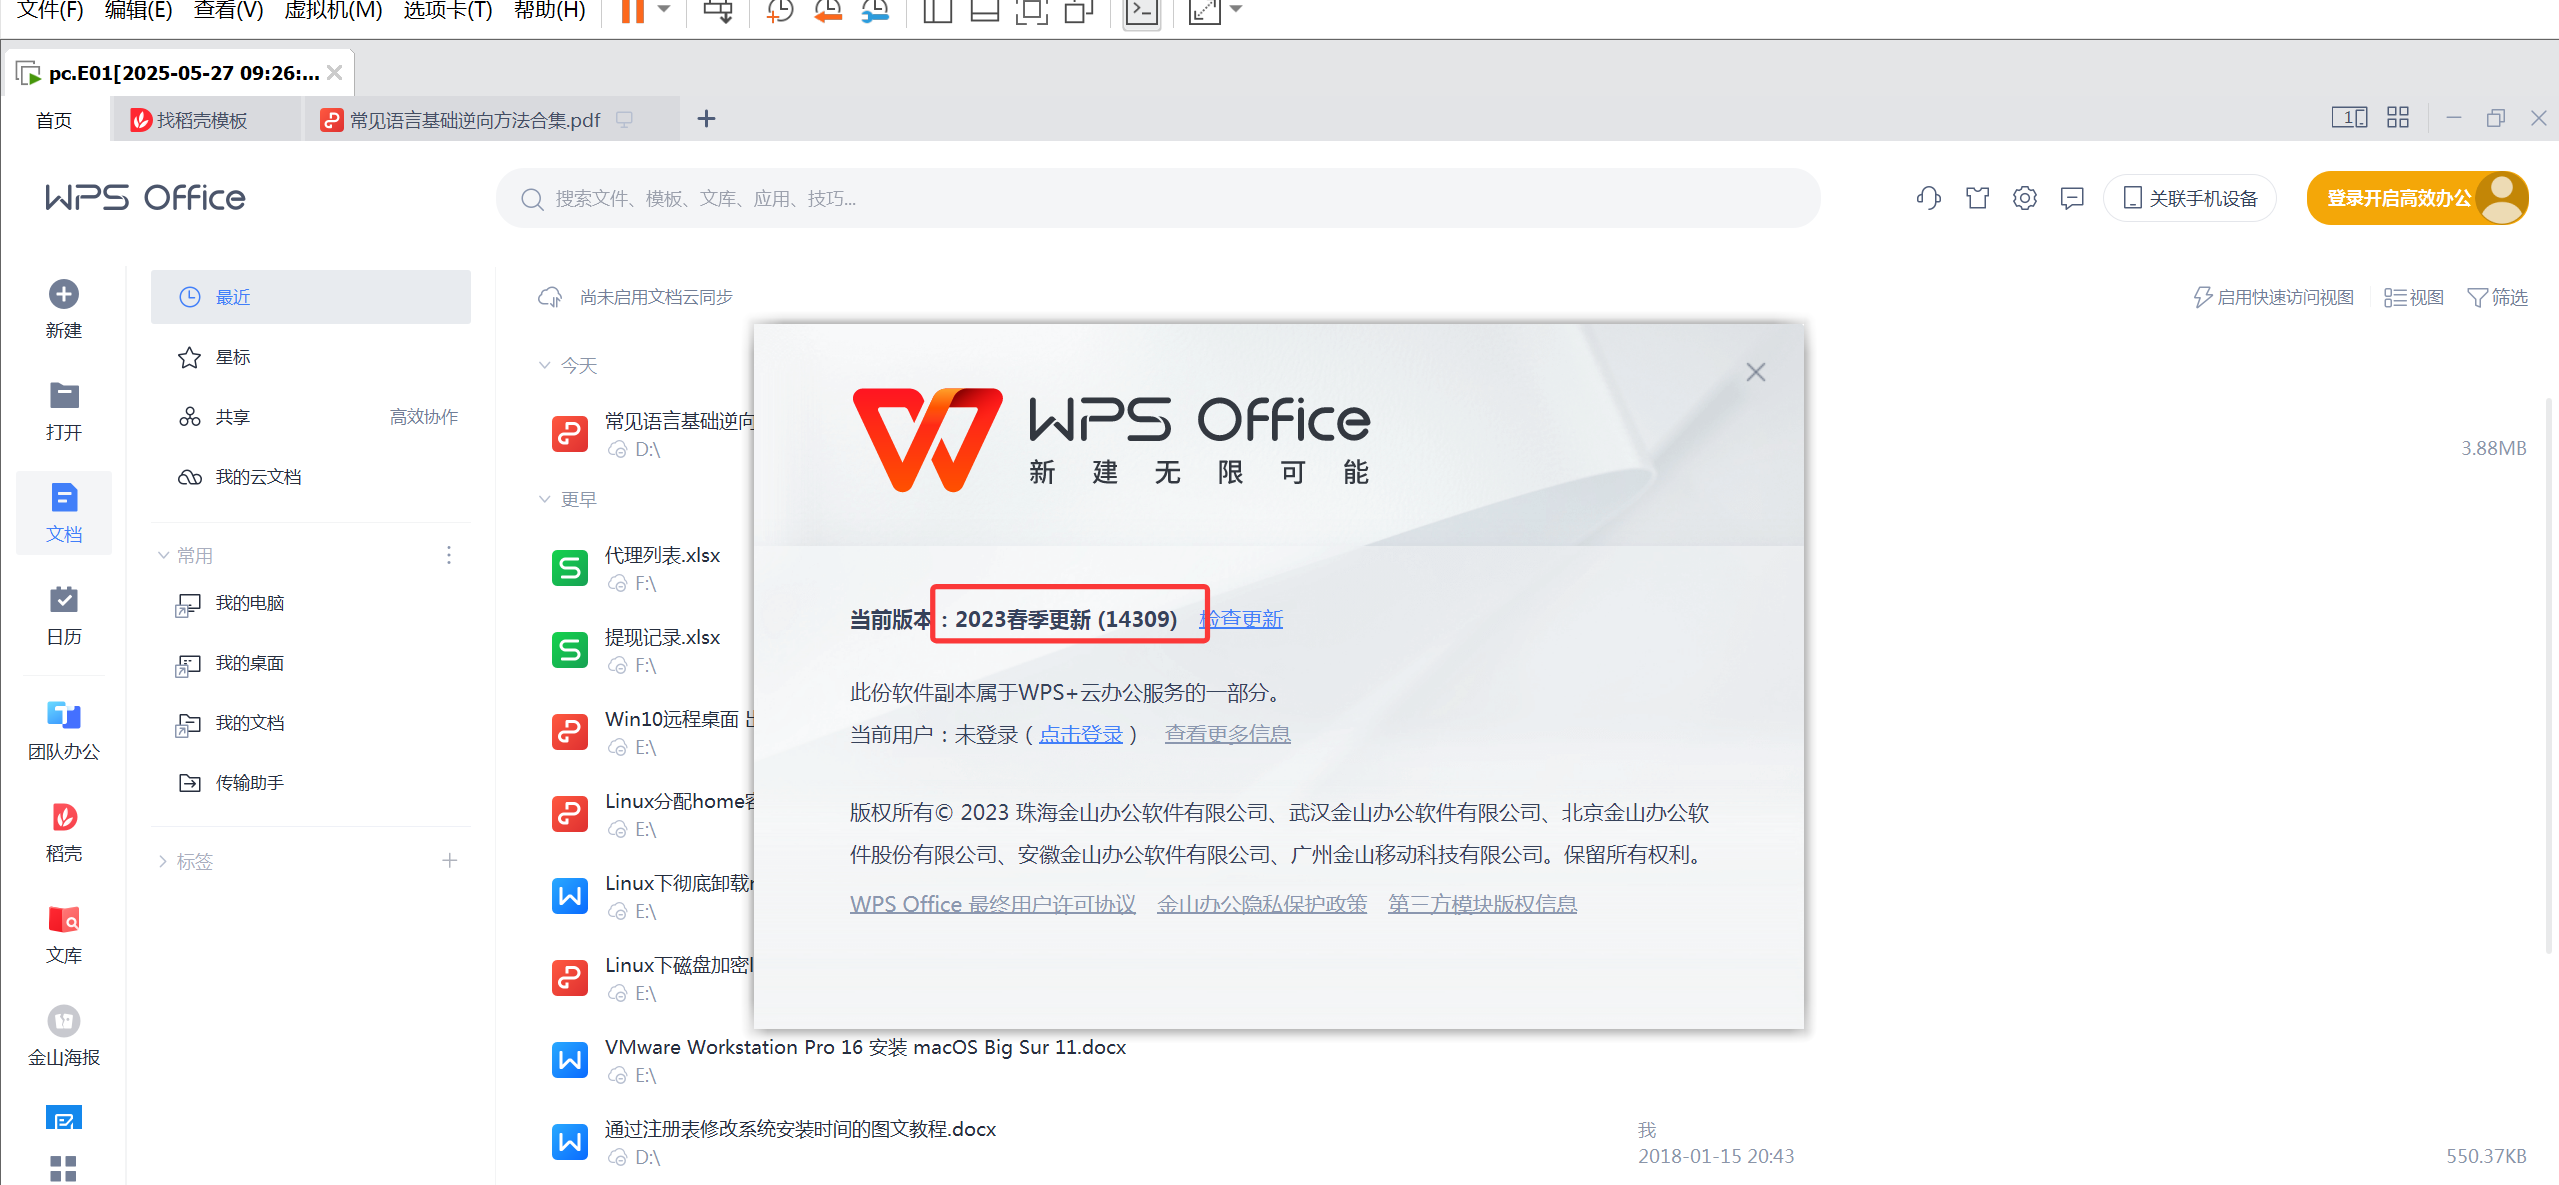Click the Word icon for VMware Workstation docx

(x=570, y=1060)
